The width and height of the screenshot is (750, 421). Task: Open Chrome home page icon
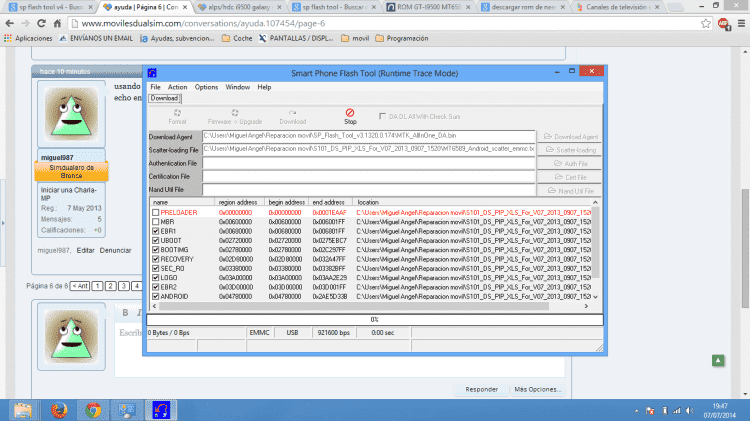click(x=57, y=23)
